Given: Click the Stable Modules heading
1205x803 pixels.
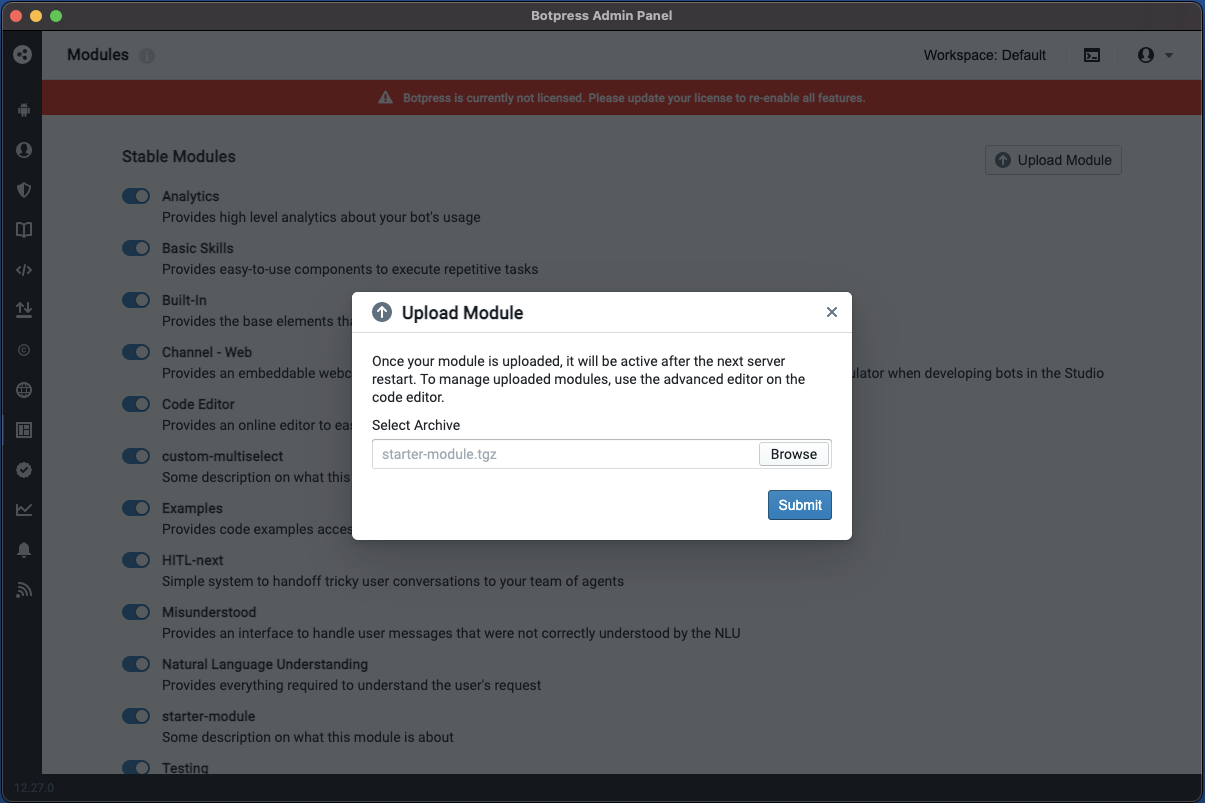Looking at the screenshot, I should click(x=179, y=157).
